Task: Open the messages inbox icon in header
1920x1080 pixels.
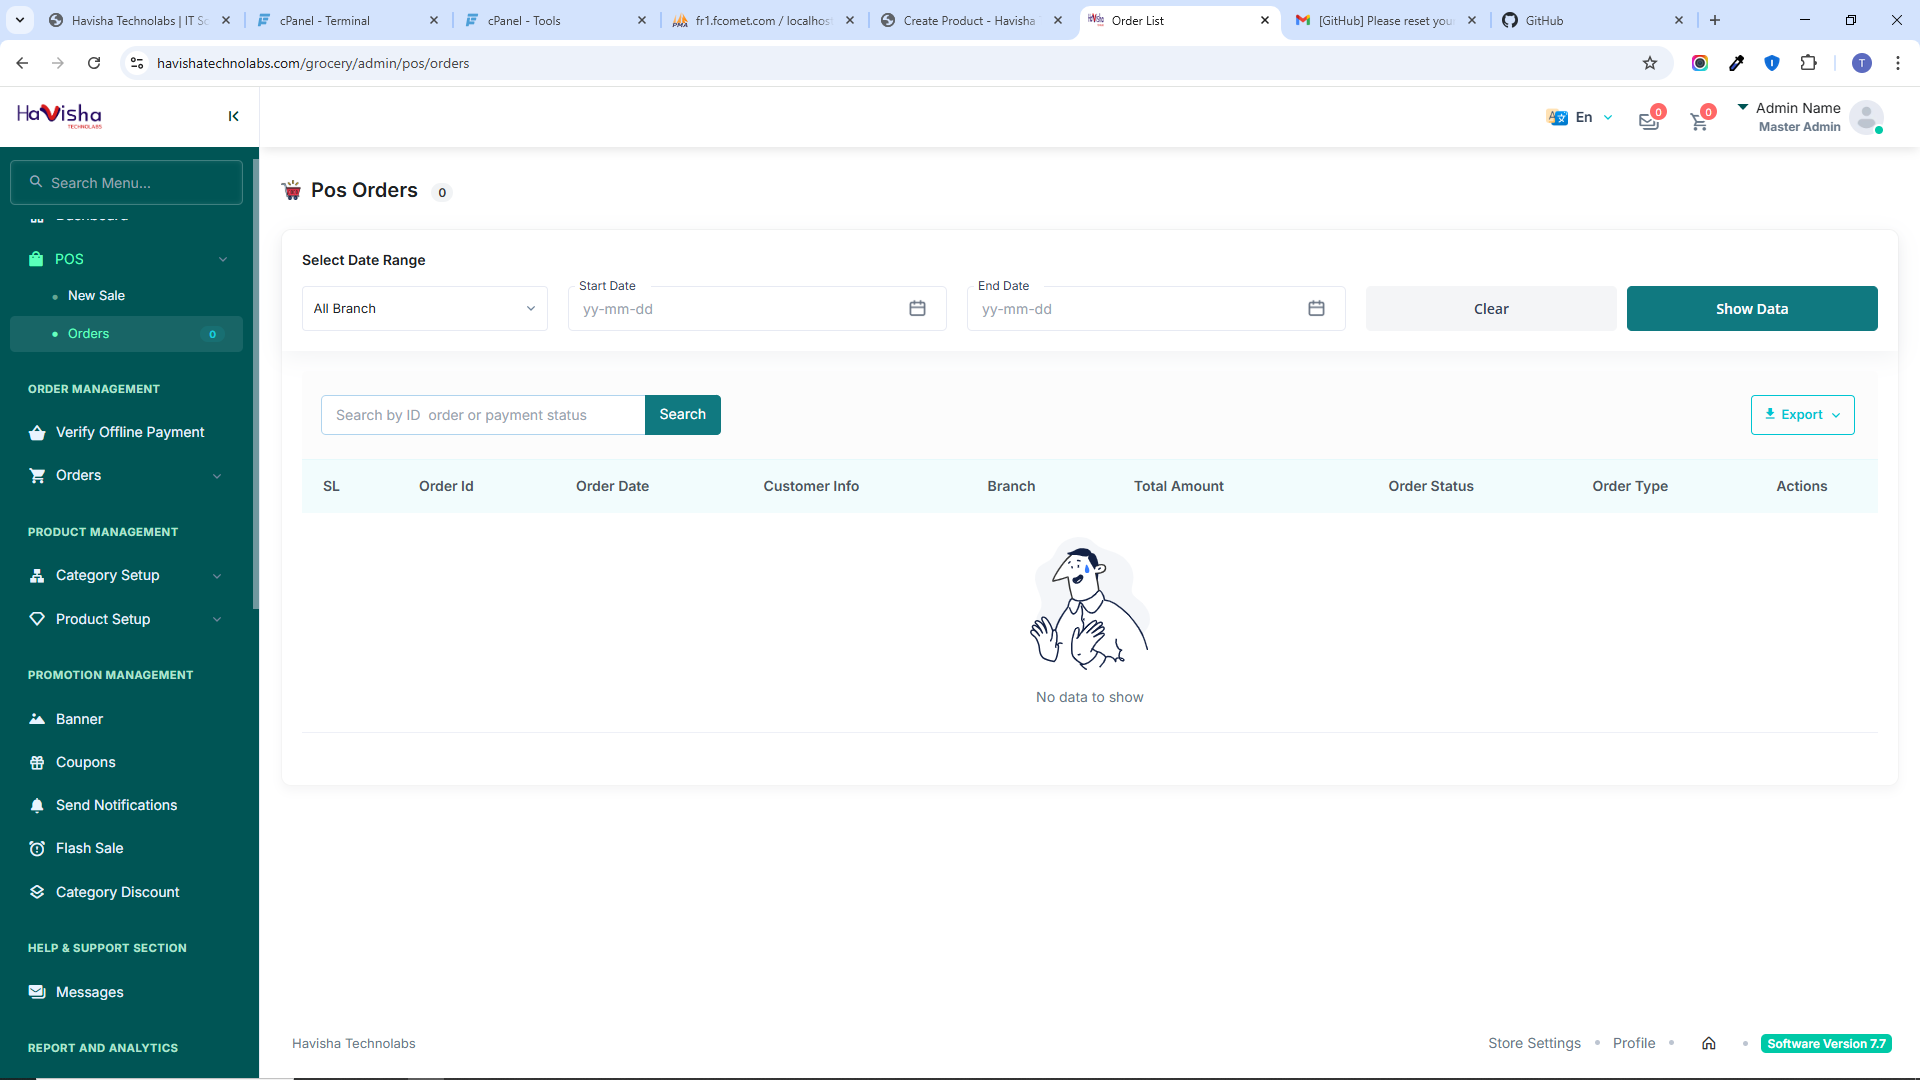Action: pyautogui.click(x=1649, y=121)
